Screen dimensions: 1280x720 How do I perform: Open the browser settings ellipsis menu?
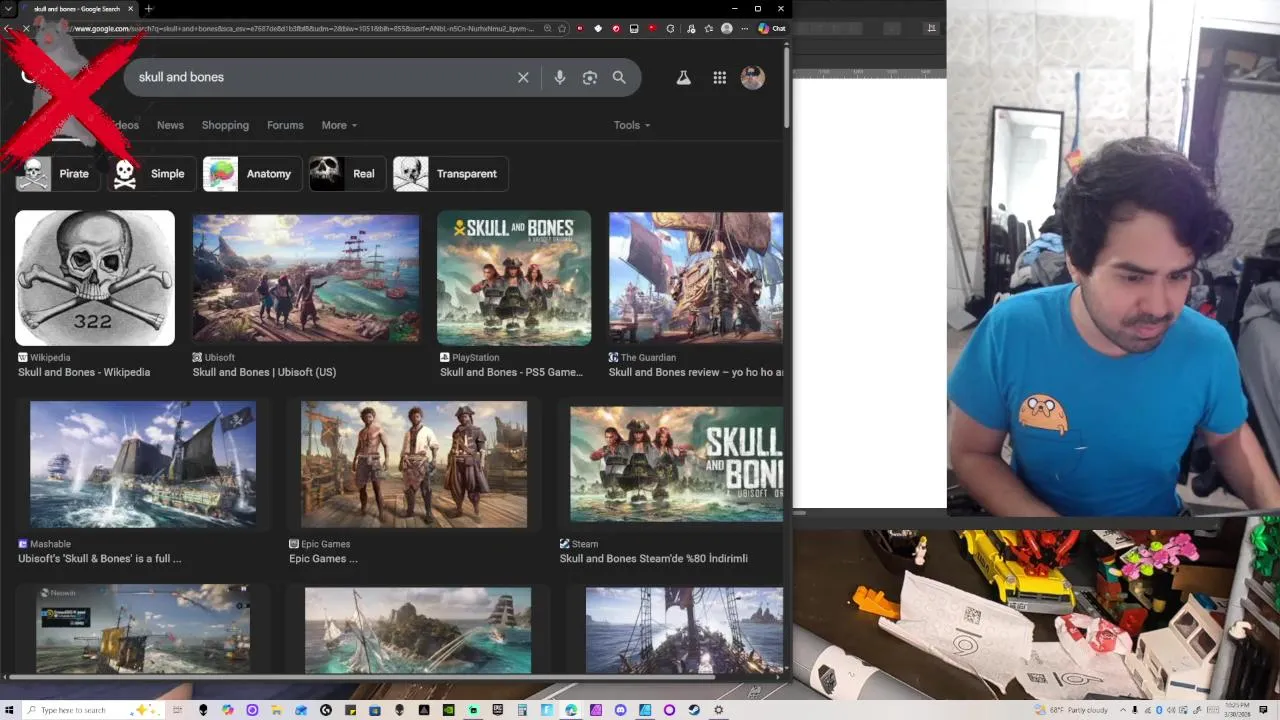744,29
